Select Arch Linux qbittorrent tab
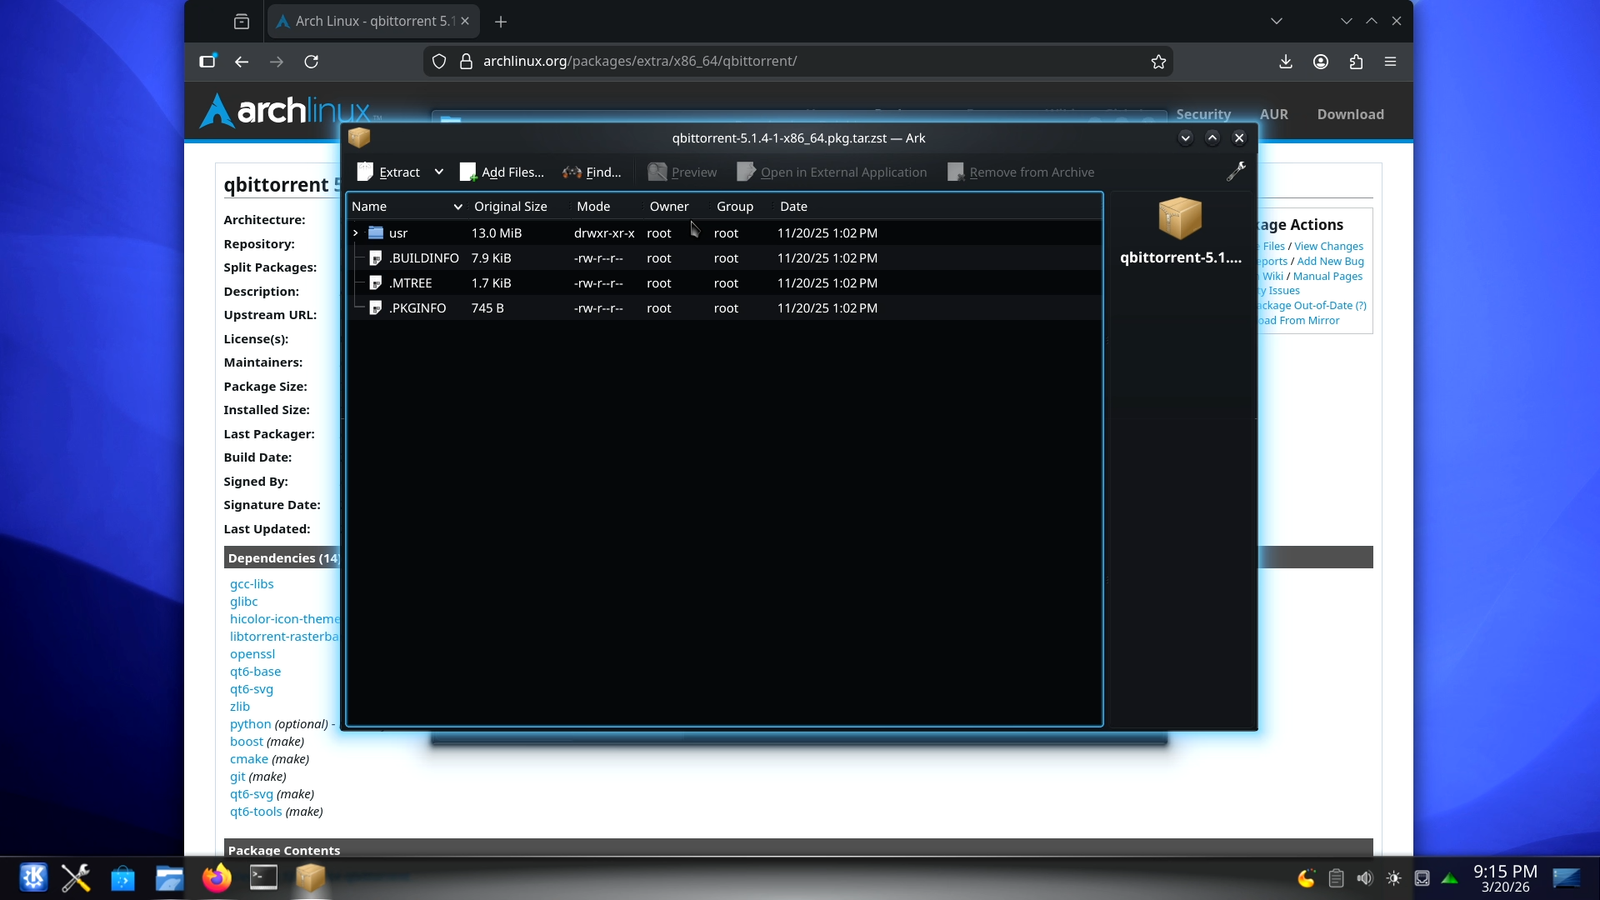The image size is (1600, 900). pyautogui.click(x=373, y=21)
